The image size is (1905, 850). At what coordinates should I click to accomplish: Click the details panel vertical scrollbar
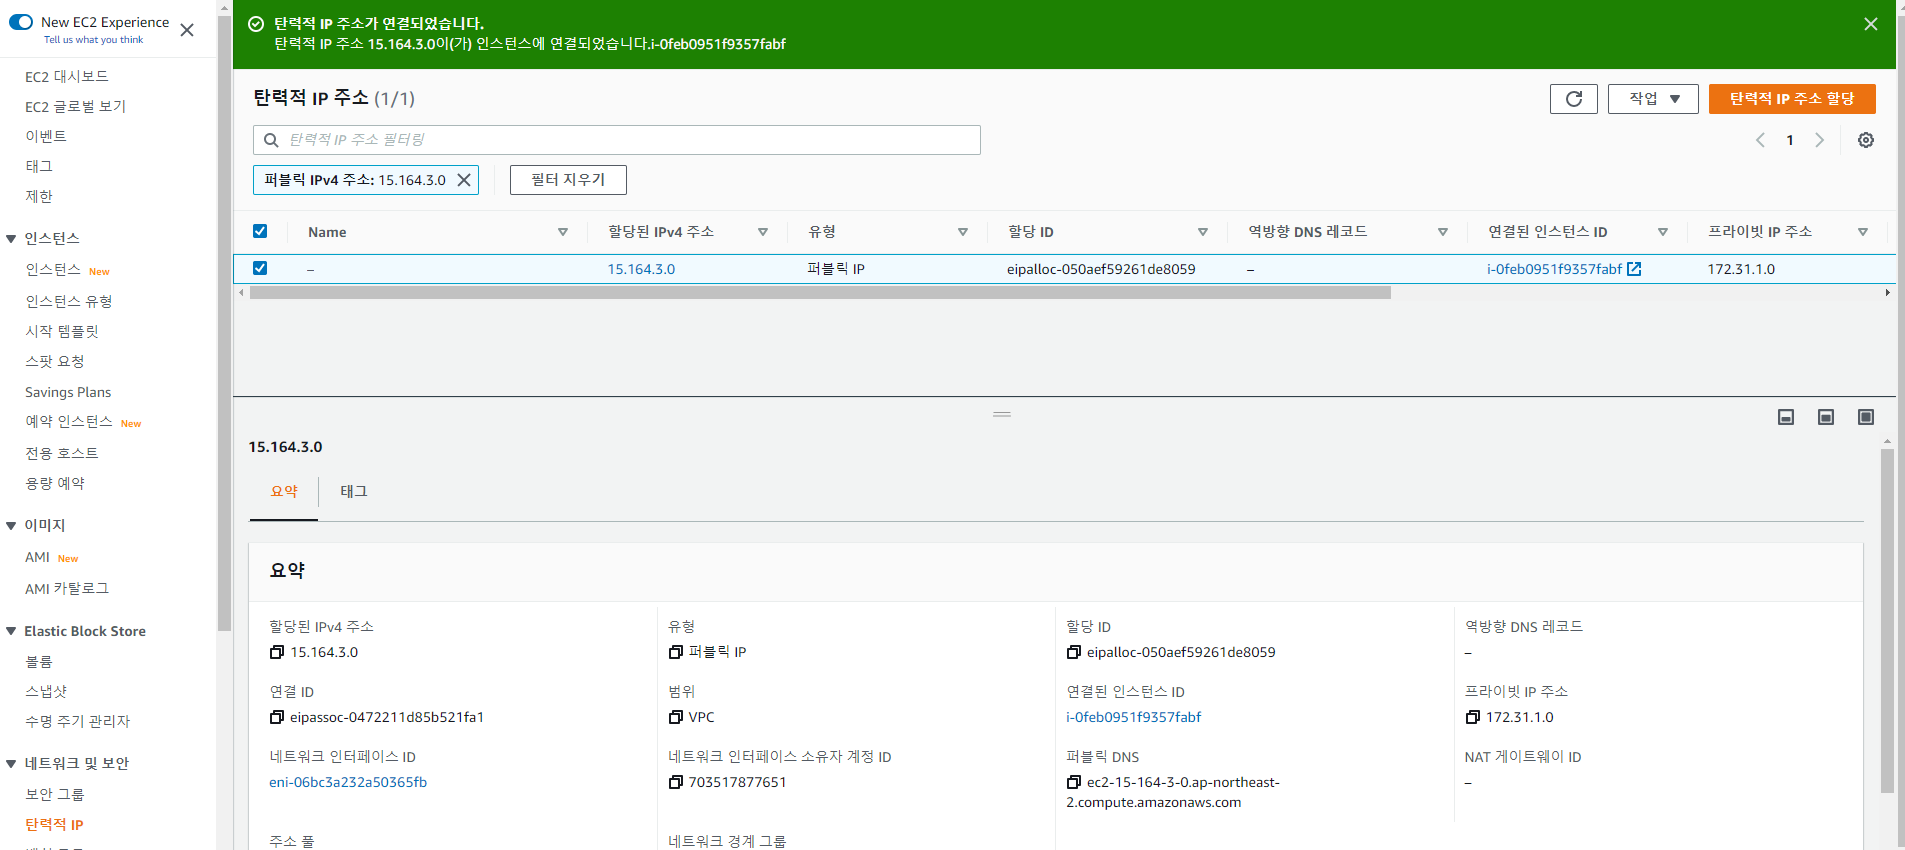[1887, 620]
